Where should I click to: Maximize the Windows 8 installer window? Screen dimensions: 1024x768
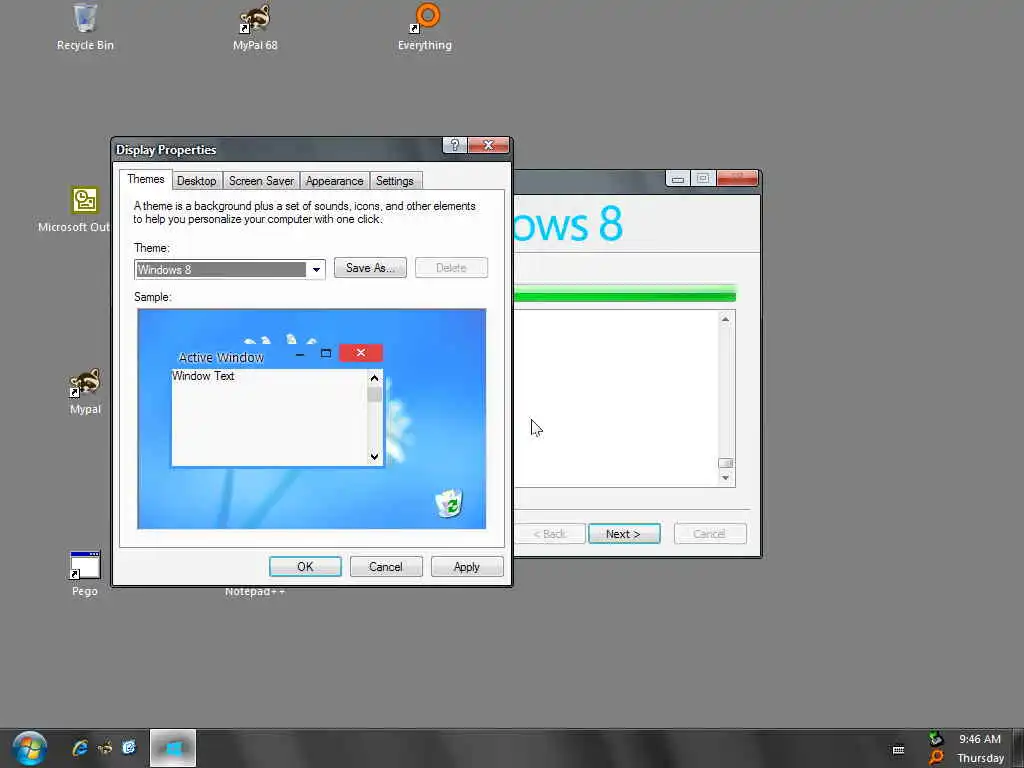[703, 178]
